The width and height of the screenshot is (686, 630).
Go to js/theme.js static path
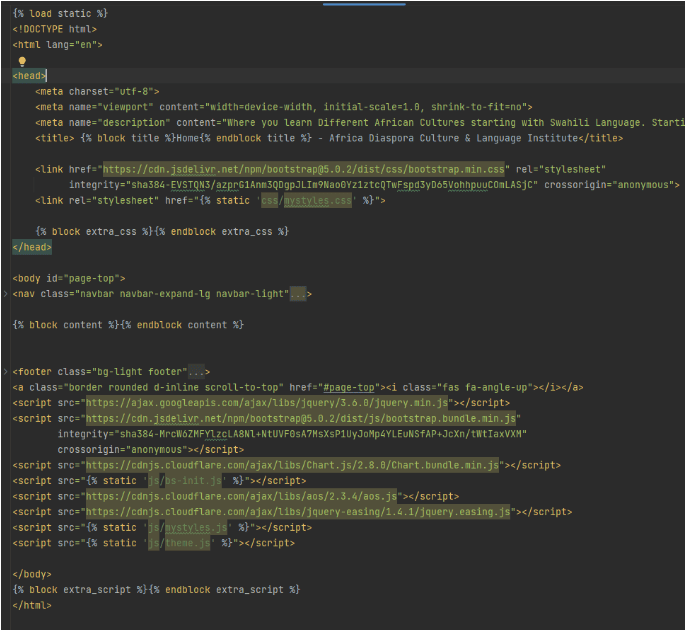click(179, 543)
